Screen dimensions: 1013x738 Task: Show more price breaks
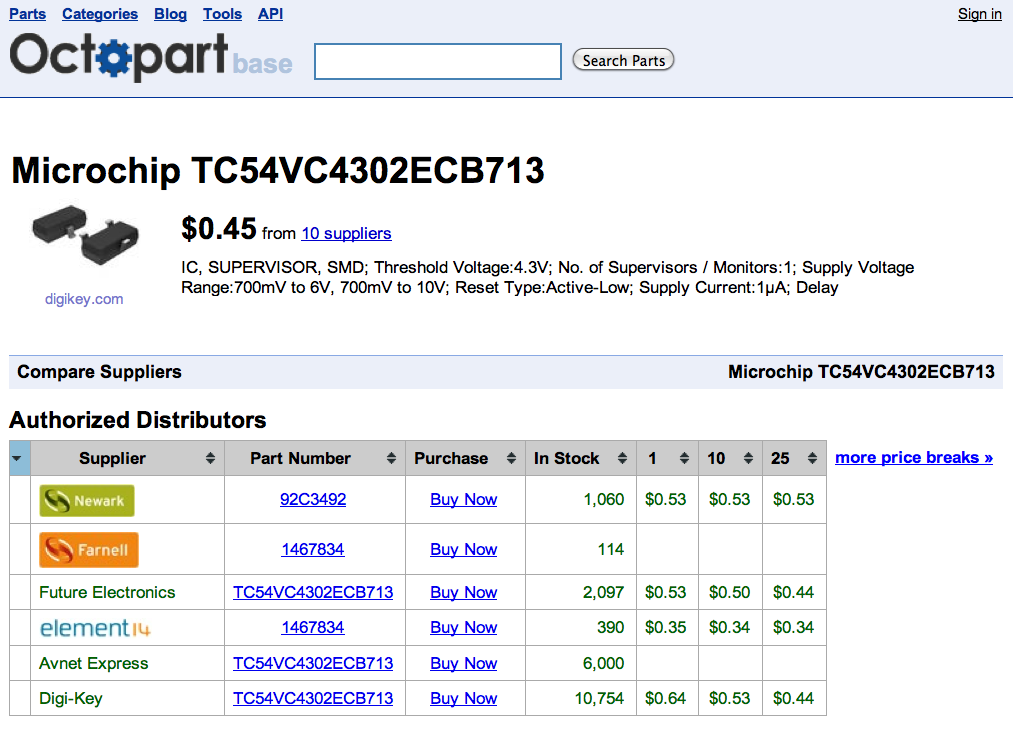[914, 458]
